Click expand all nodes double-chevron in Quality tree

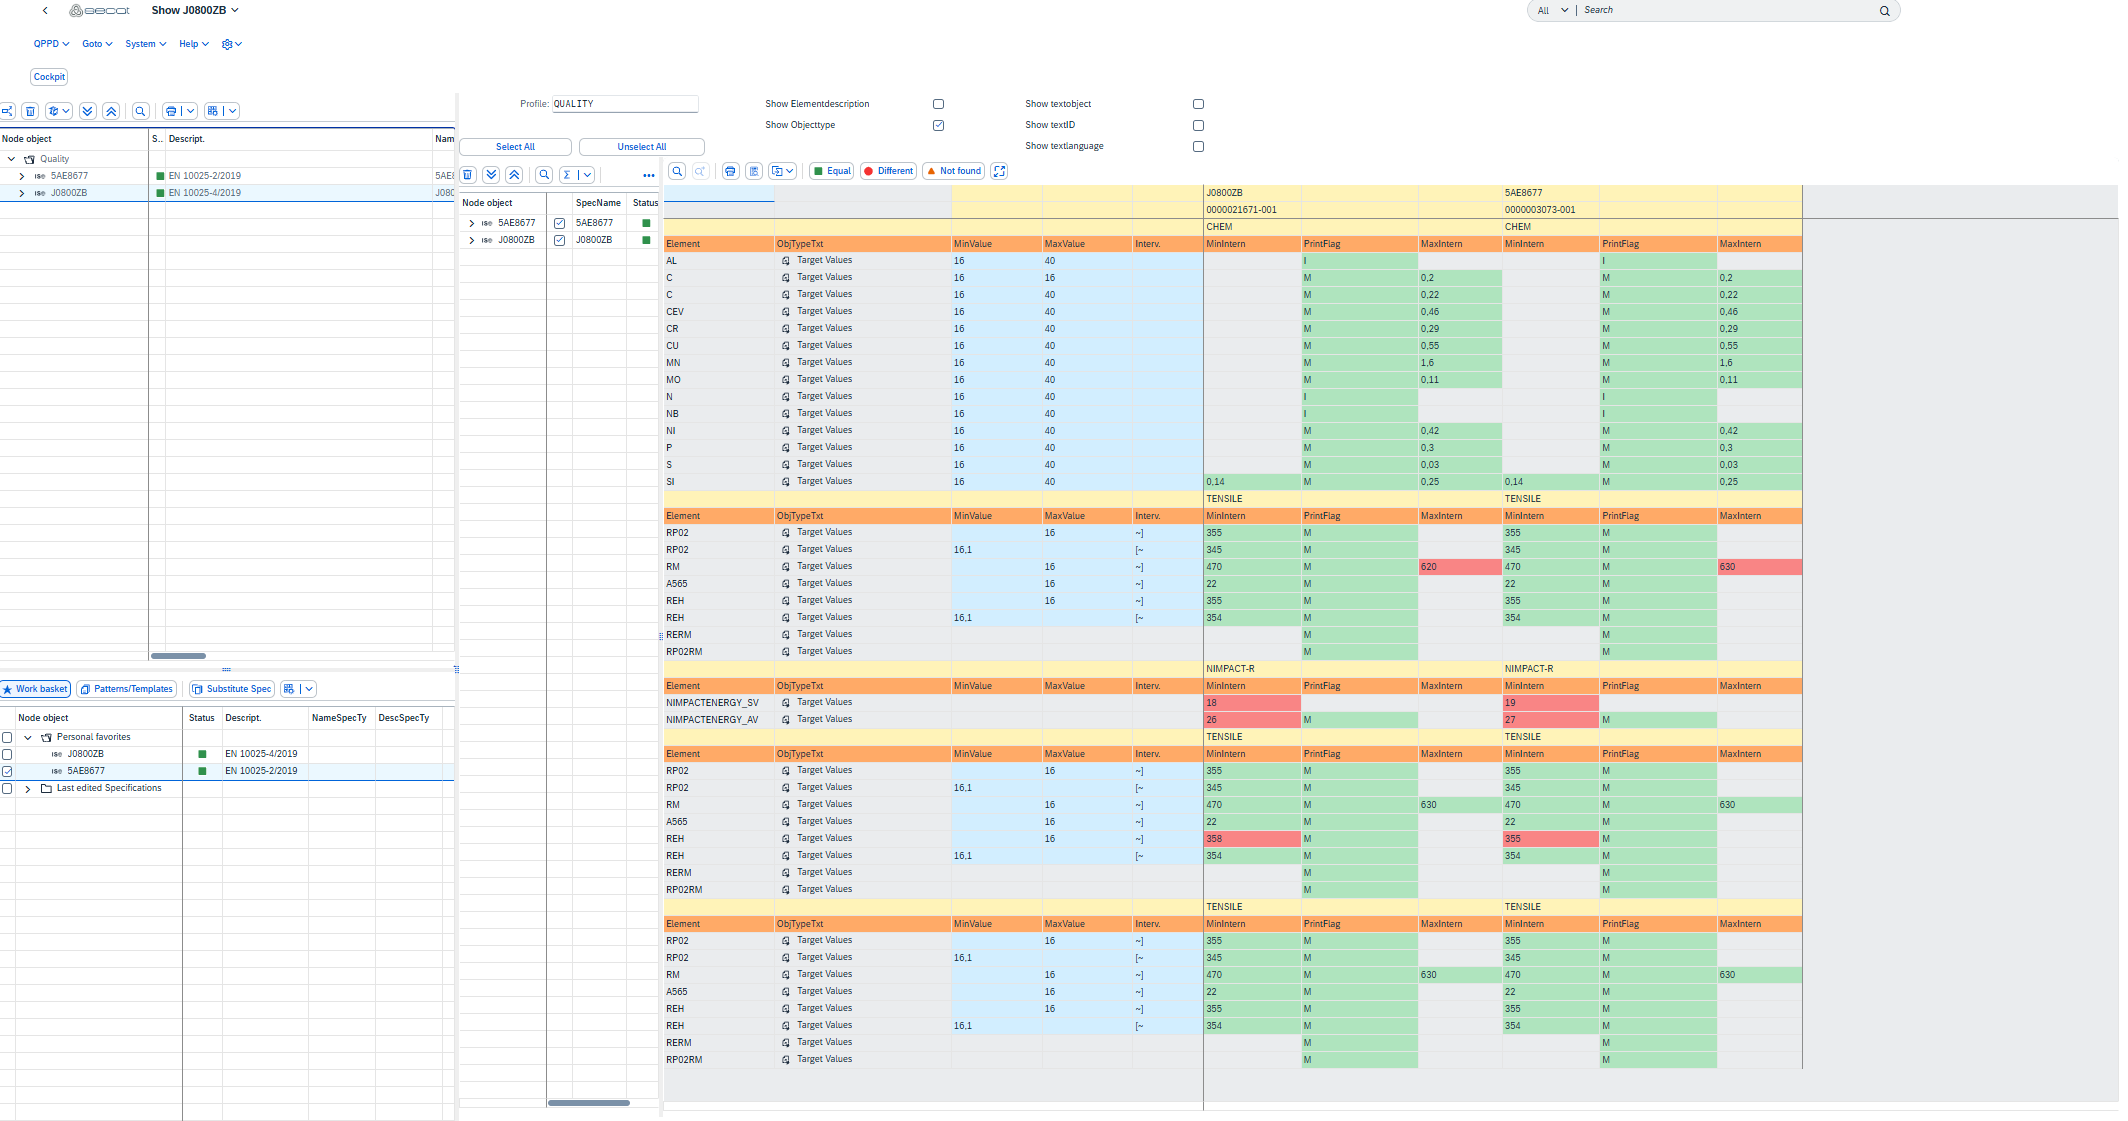pyautogui.click(x=87, y=111)
